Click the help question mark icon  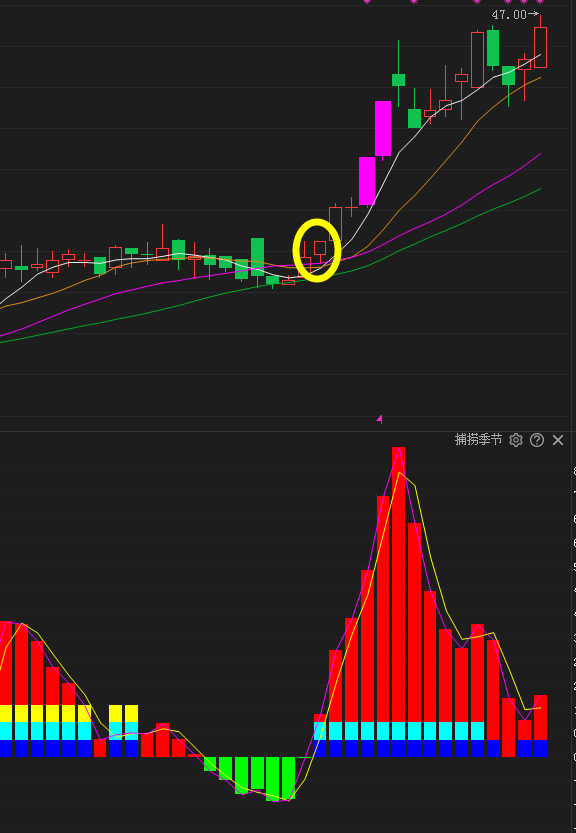click(x=537, y=440)
